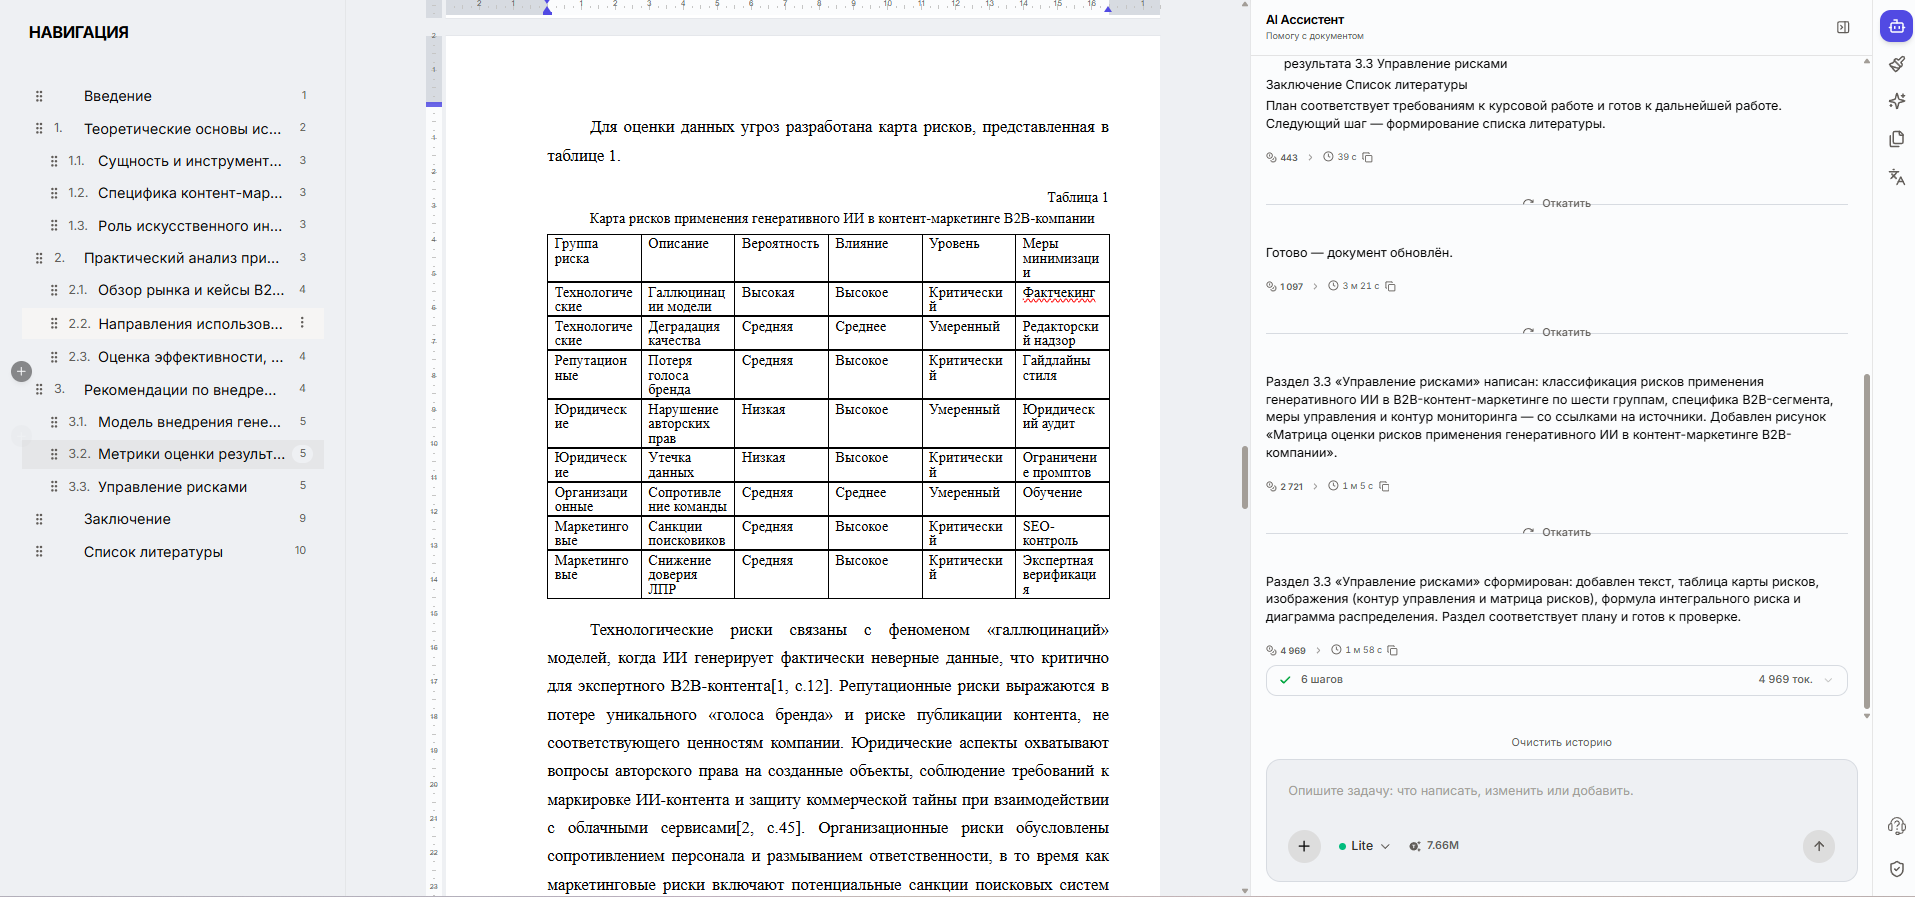Select 3.1 Модель внедрения in navigation
This screenshot has height=897, width=1915.
pyautogui.click(x=190, y=422)
